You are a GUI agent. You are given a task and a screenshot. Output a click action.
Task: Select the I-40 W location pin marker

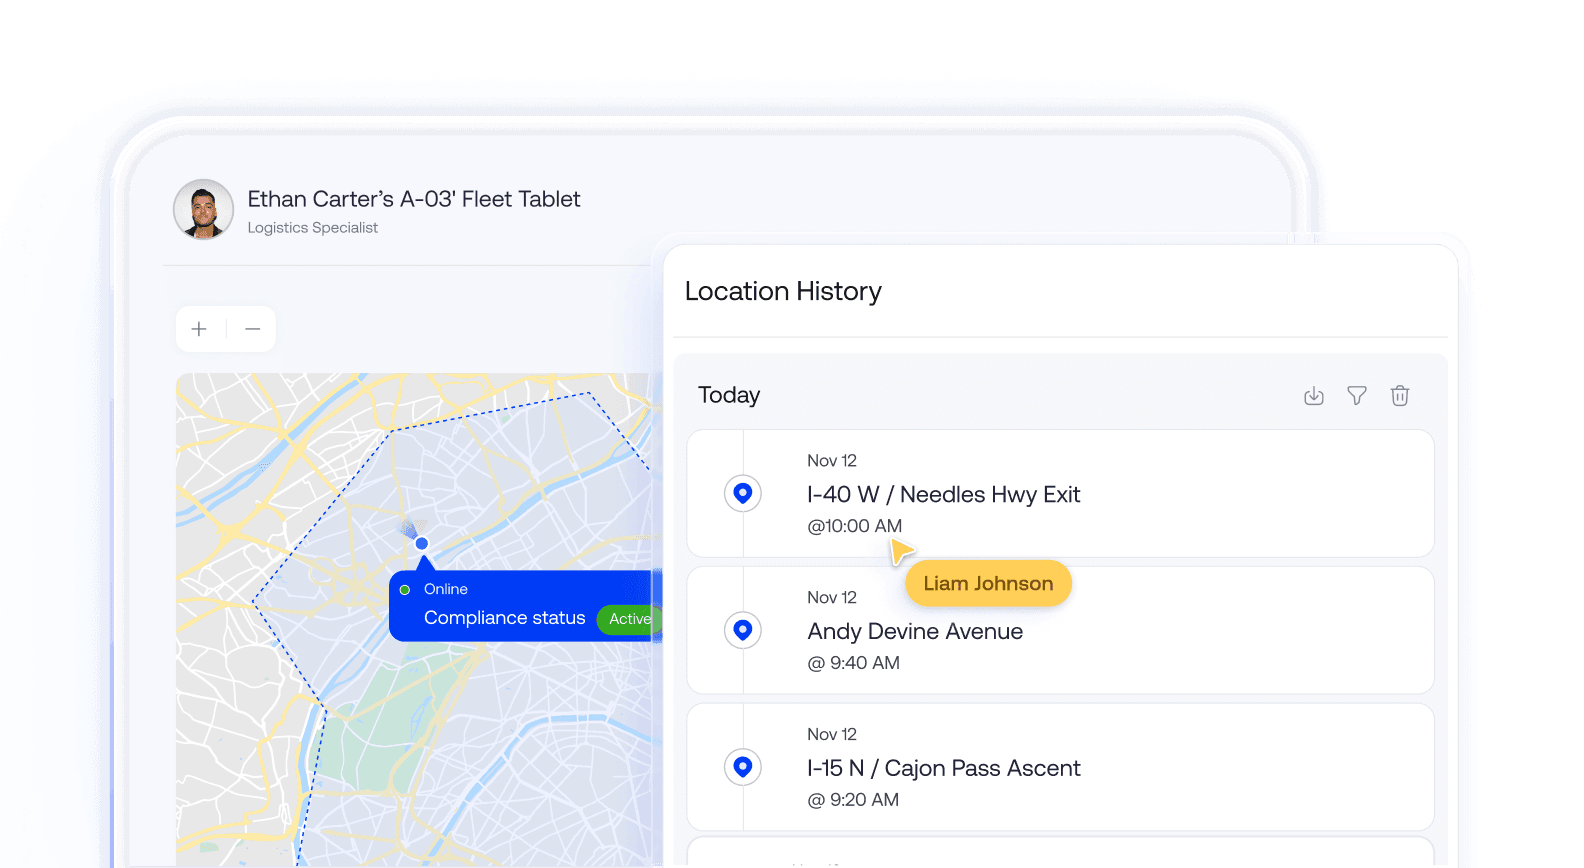(x=743, y=493)
